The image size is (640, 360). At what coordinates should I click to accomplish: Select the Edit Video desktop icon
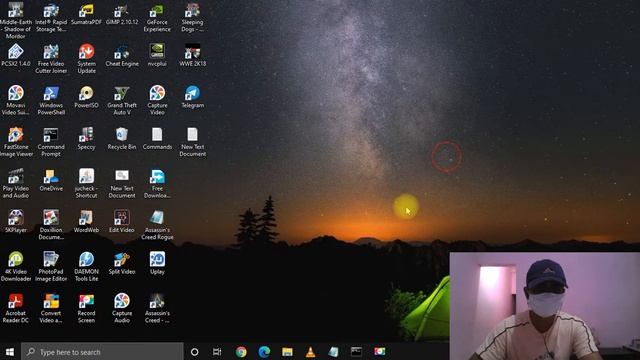(x=122, y=221)
